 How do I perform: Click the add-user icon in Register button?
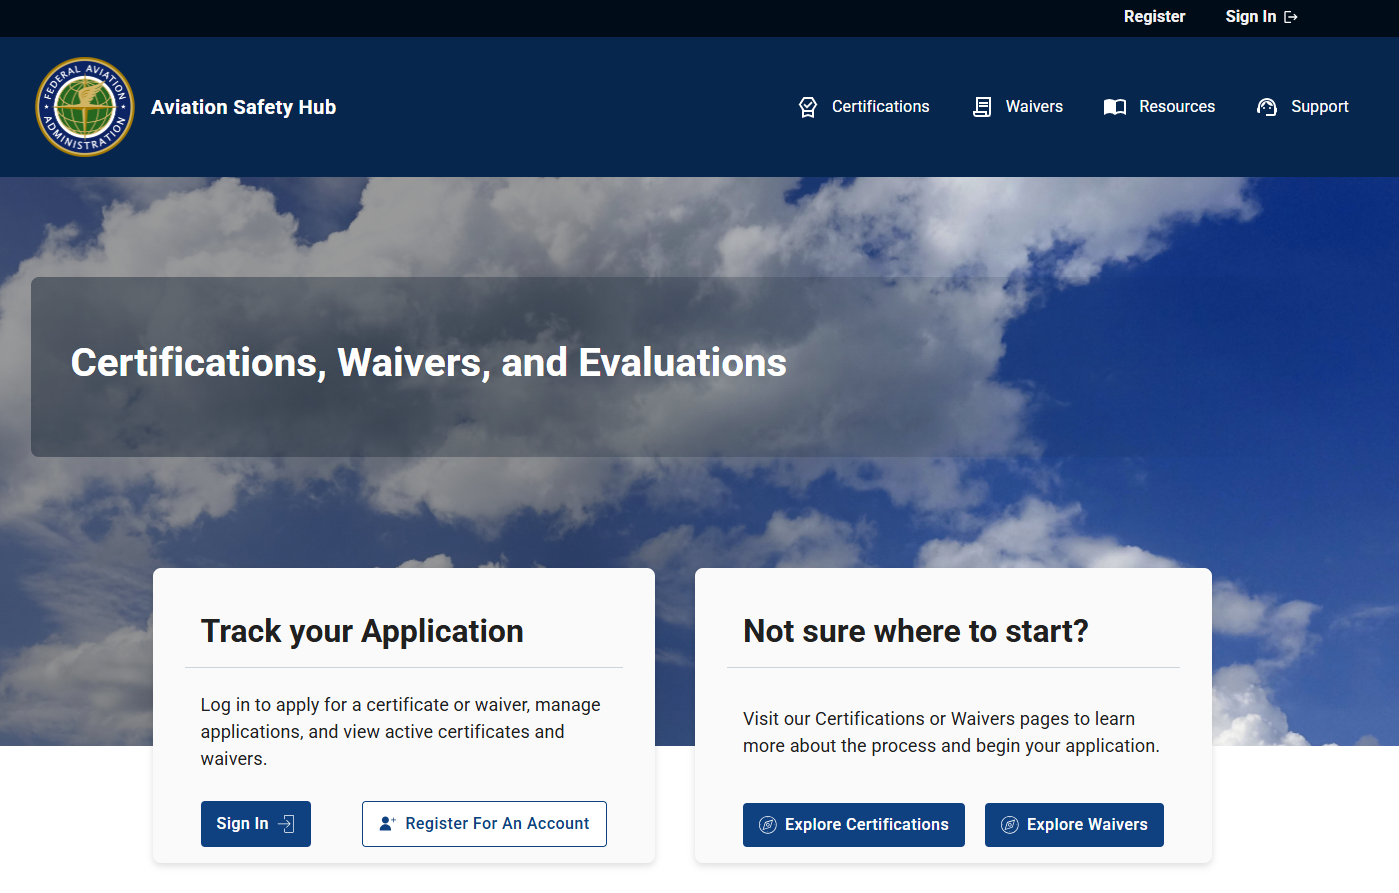pyautogui.click(x=388, y=824)
